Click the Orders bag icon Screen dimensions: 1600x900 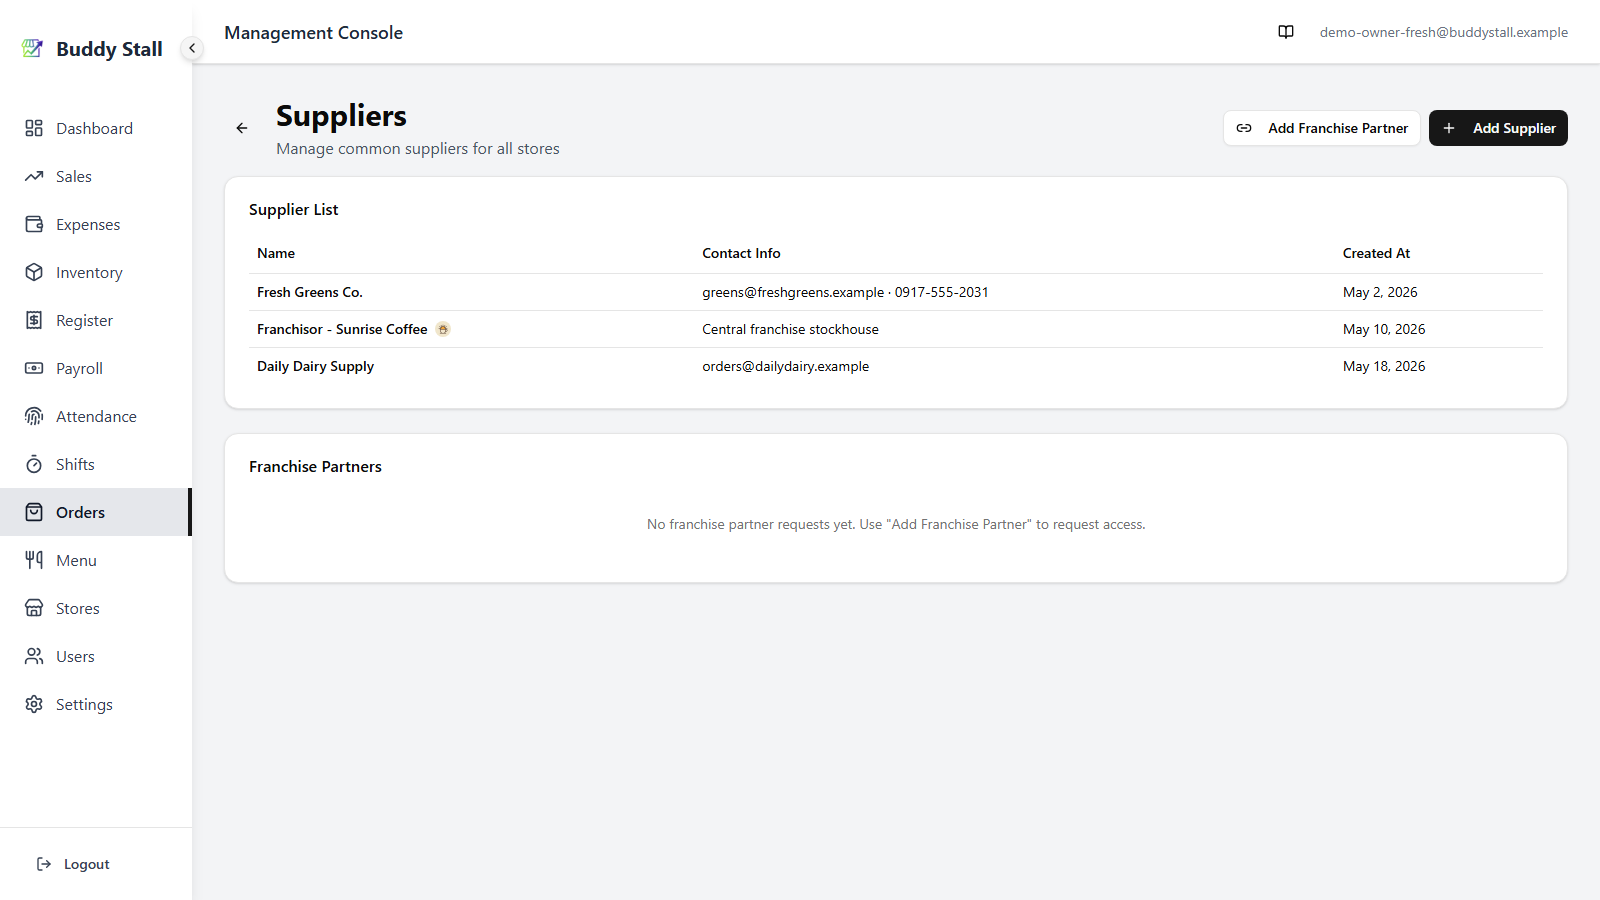(x=34, y=512)
